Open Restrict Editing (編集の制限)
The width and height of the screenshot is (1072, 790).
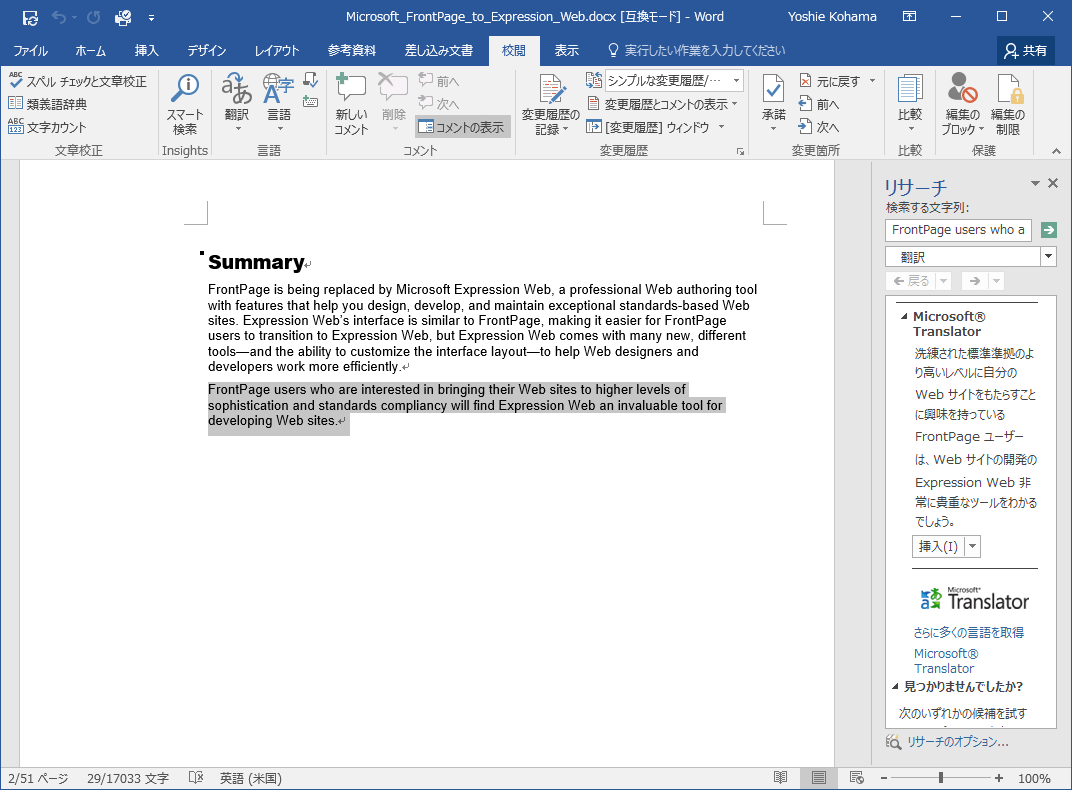(x=1008, y=105)
